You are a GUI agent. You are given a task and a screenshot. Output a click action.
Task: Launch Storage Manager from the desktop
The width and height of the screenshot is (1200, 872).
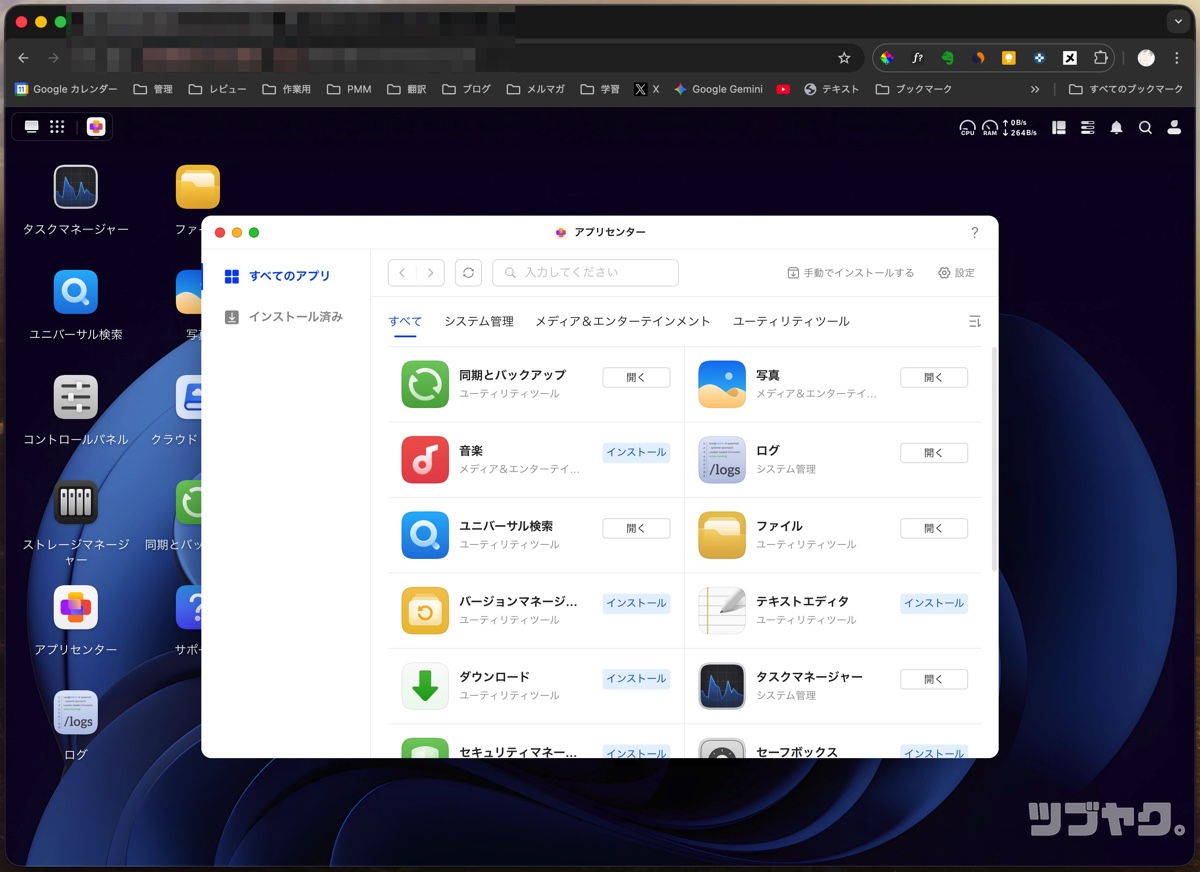pos(76,502)
